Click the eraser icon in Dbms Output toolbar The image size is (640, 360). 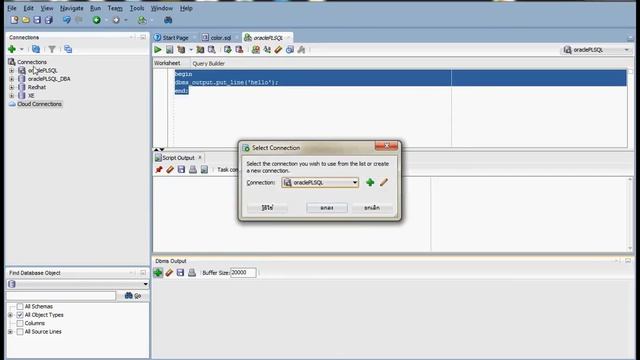pos(169,273)
